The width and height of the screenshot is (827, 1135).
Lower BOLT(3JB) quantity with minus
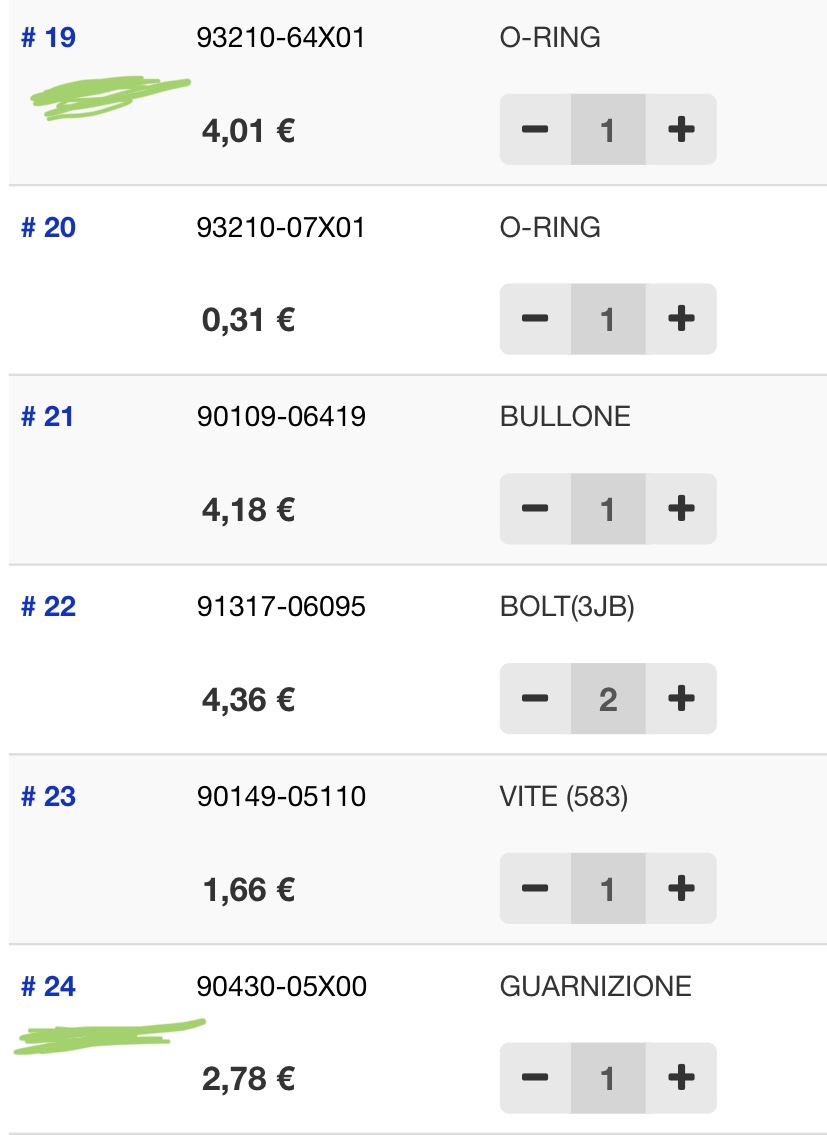pyautogui.click(x=535, y=699)
